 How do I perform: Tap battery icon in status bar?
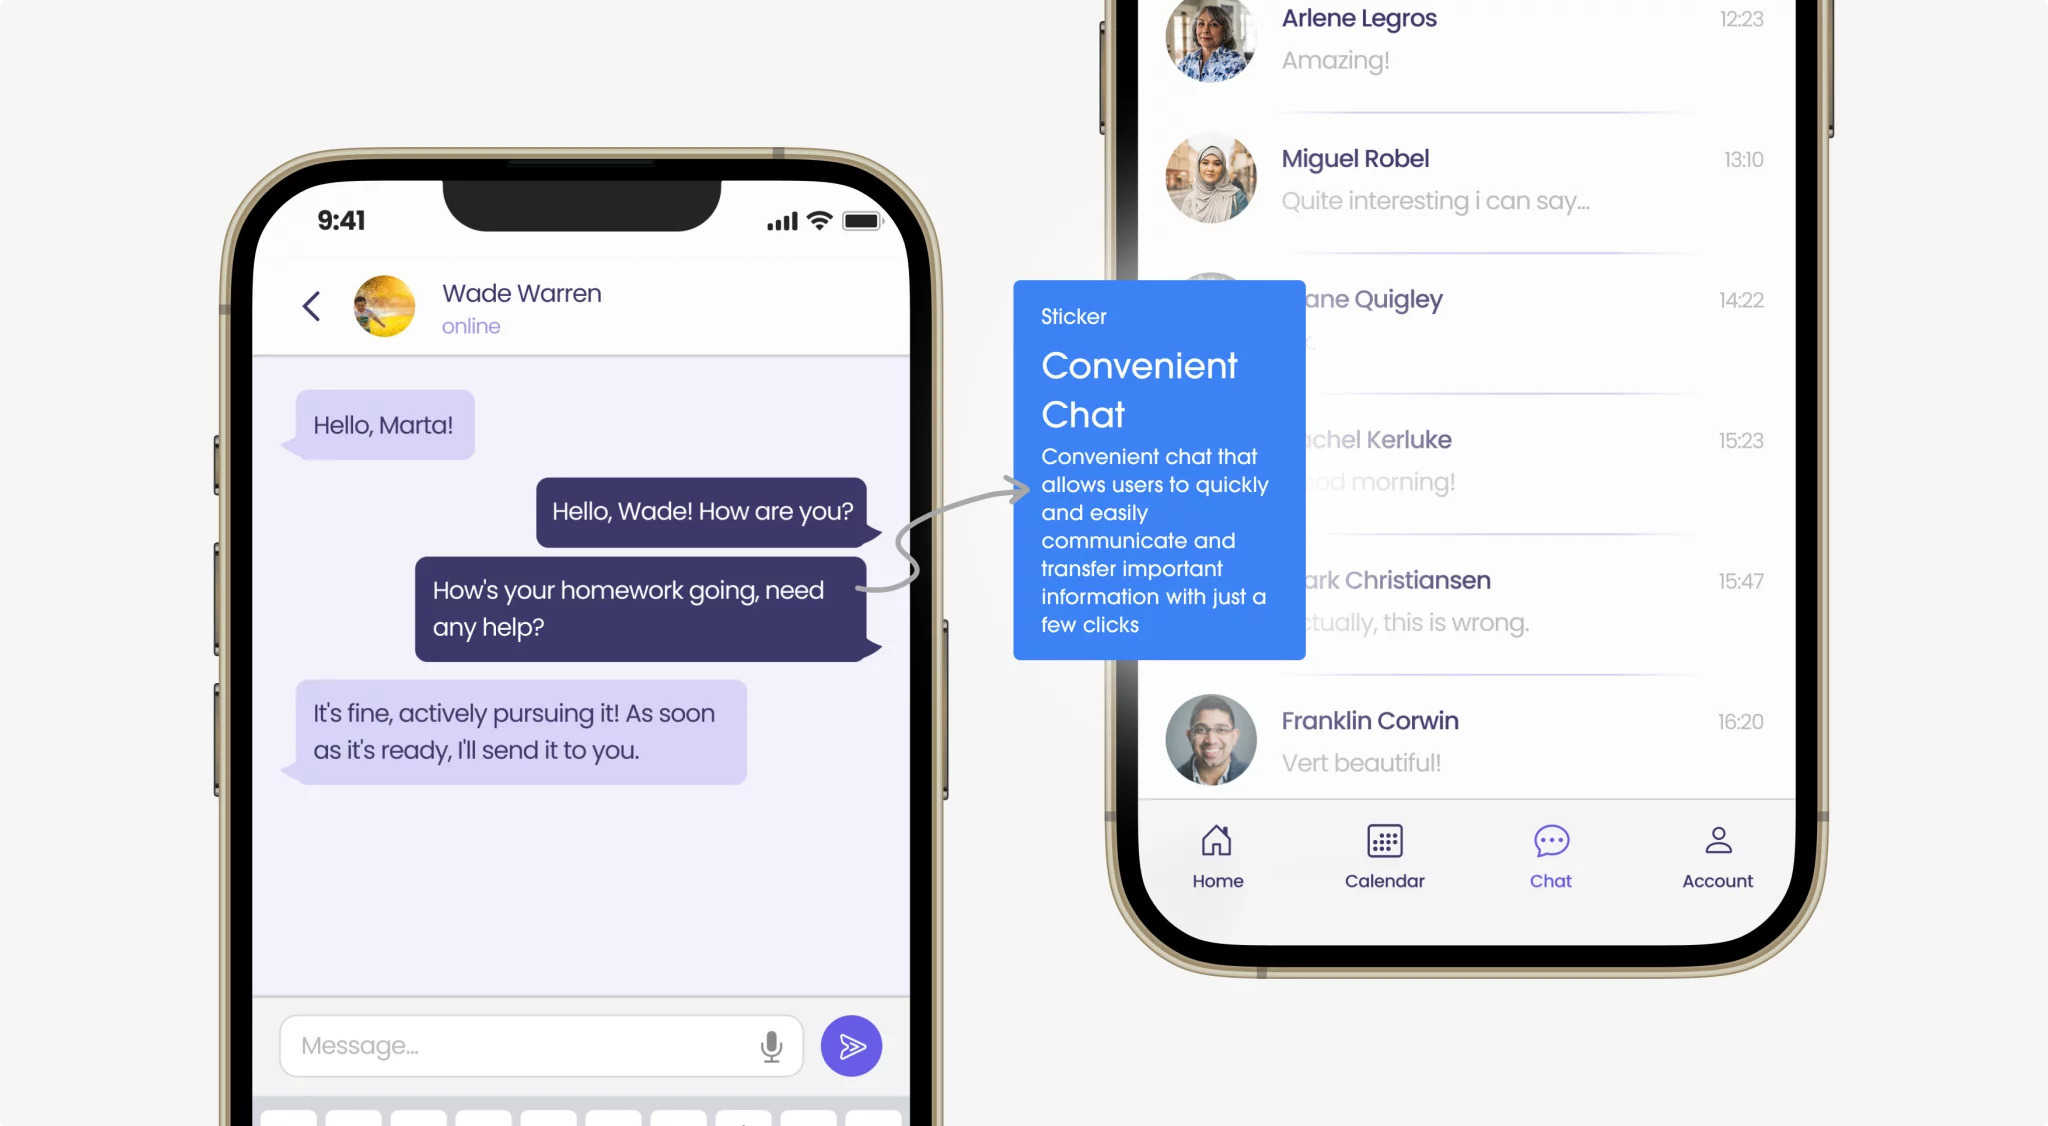861,219
